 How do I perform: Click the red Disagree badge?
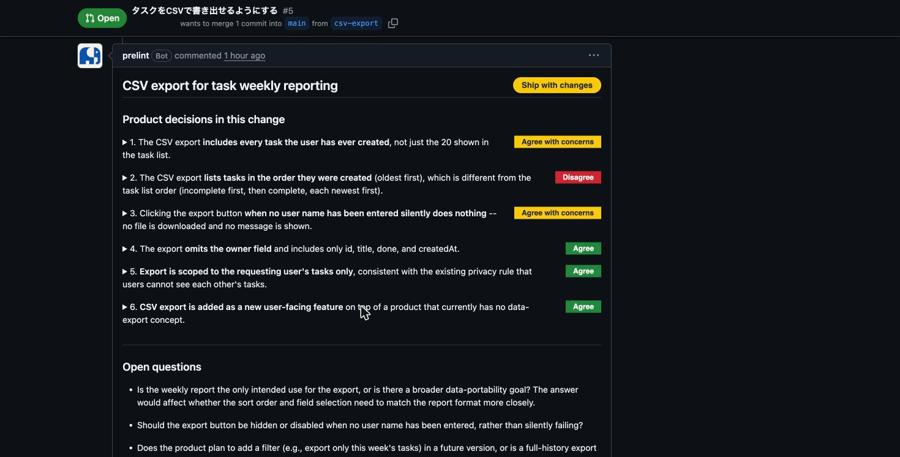[578, 177]
